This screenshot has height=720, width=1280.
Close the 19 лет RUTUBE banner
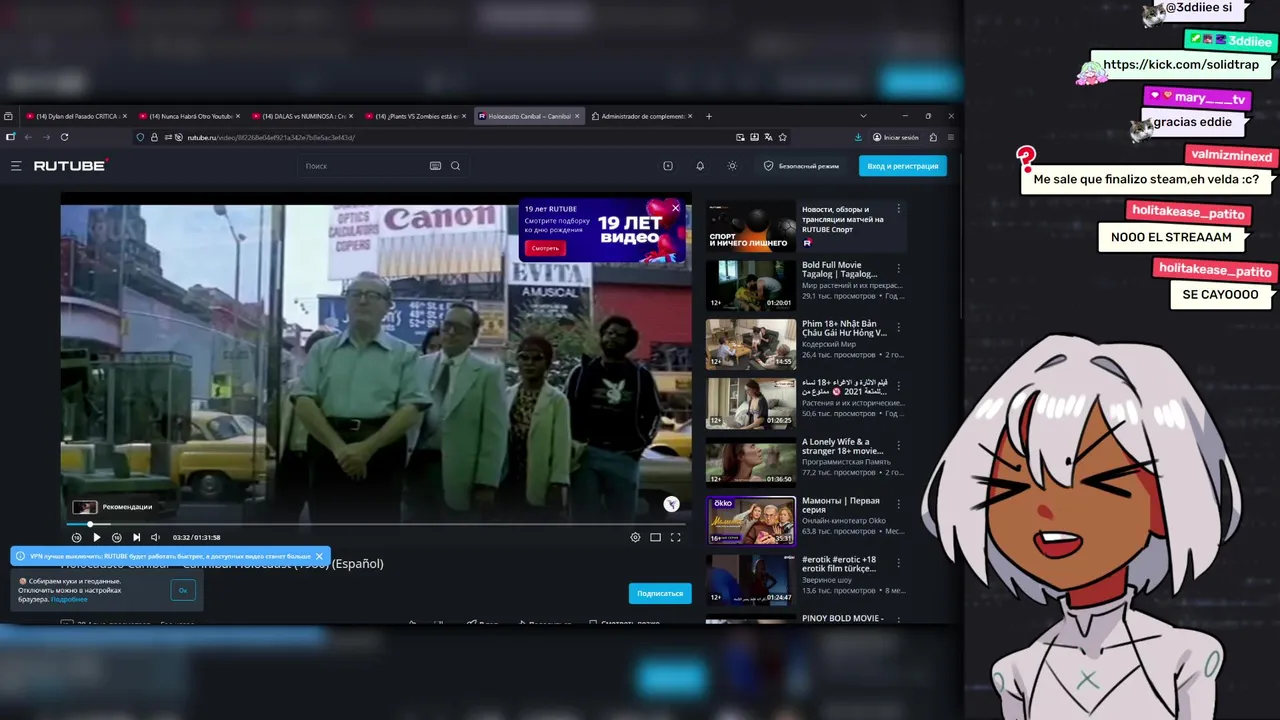676,208
